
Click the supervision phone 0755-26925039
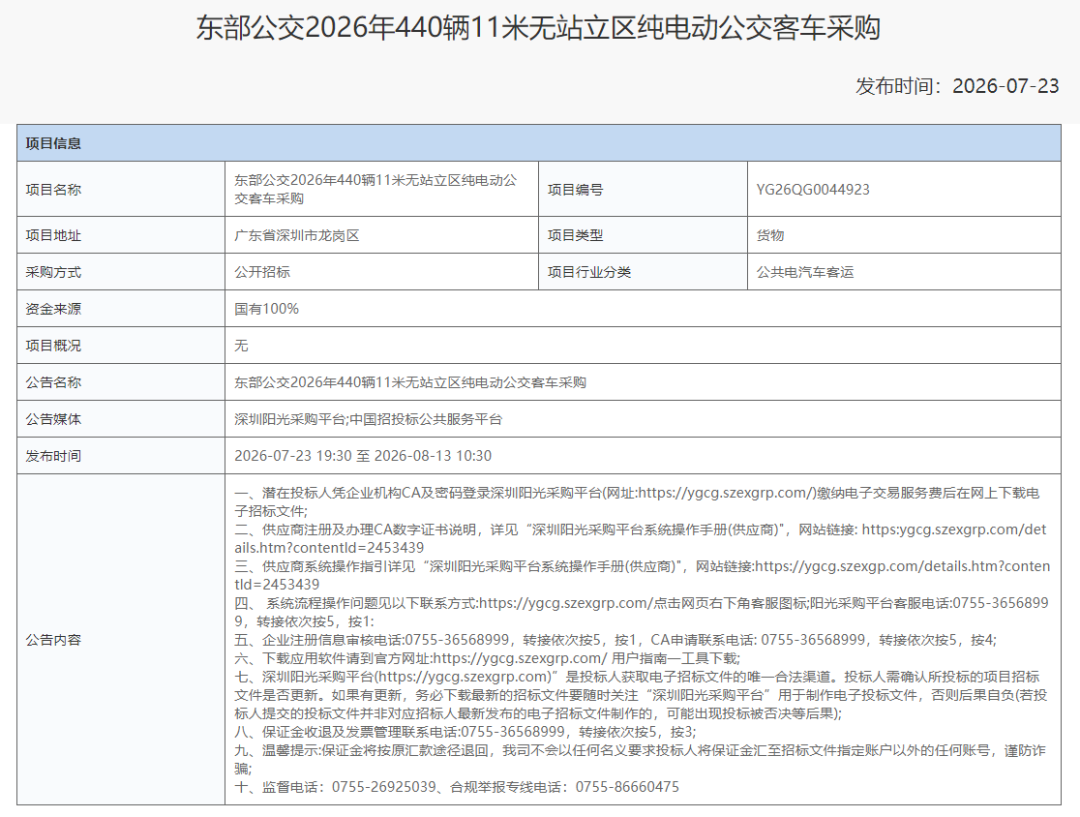(x=384, y=787)
